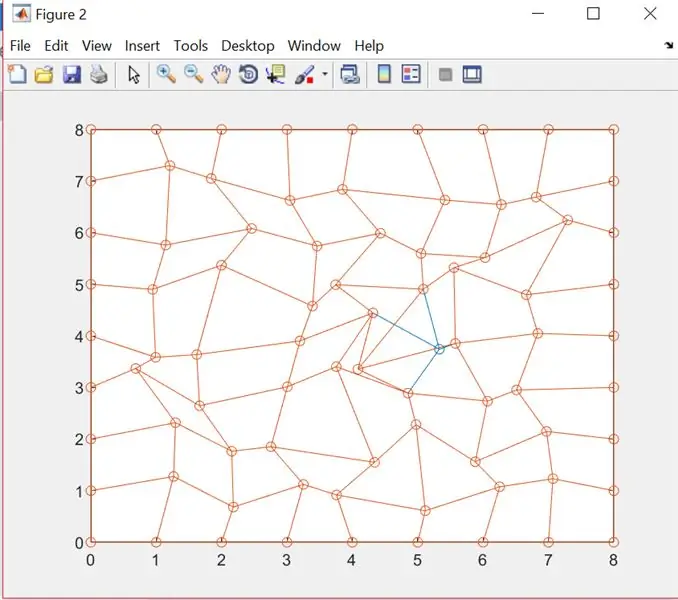Screen dimensions: 678x600
Task: Click the x-axis tick label 3
Action: pos(286,560)
